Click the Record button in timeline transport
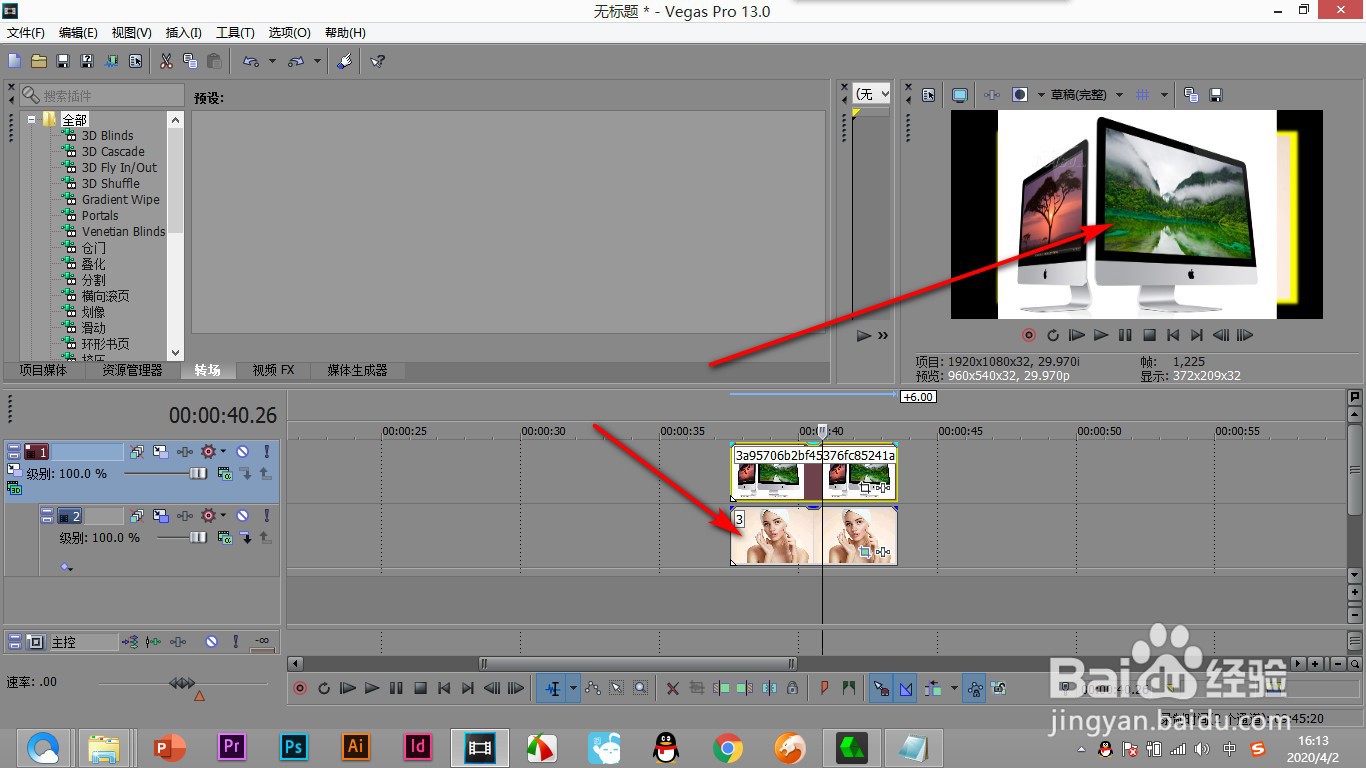Screen dimensions: 1366x768 (300, 688)
